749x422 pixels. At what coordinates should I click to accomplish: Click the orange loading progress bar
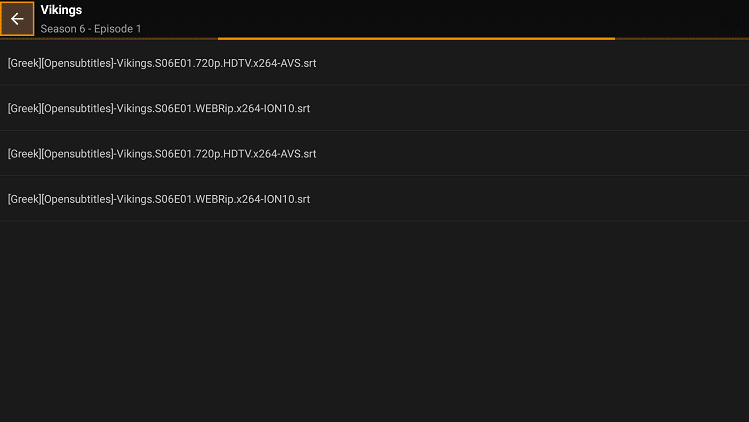(x=415, y=38)
